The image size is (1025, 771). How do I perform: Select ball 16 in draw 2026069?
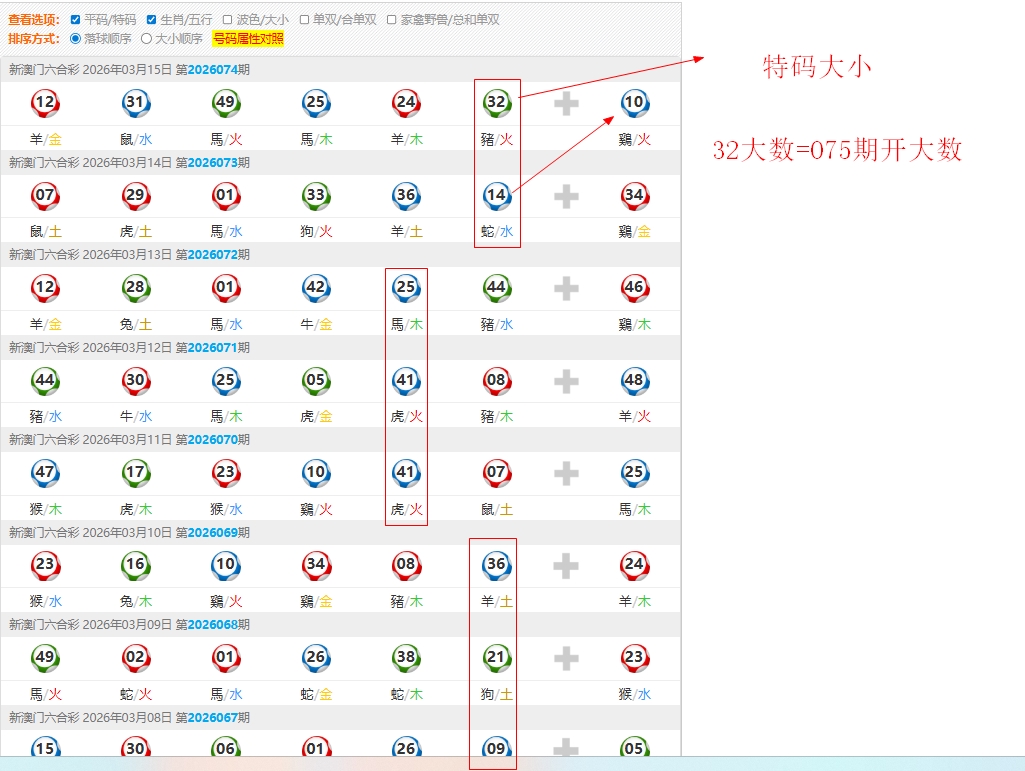(x=135, y=565)
